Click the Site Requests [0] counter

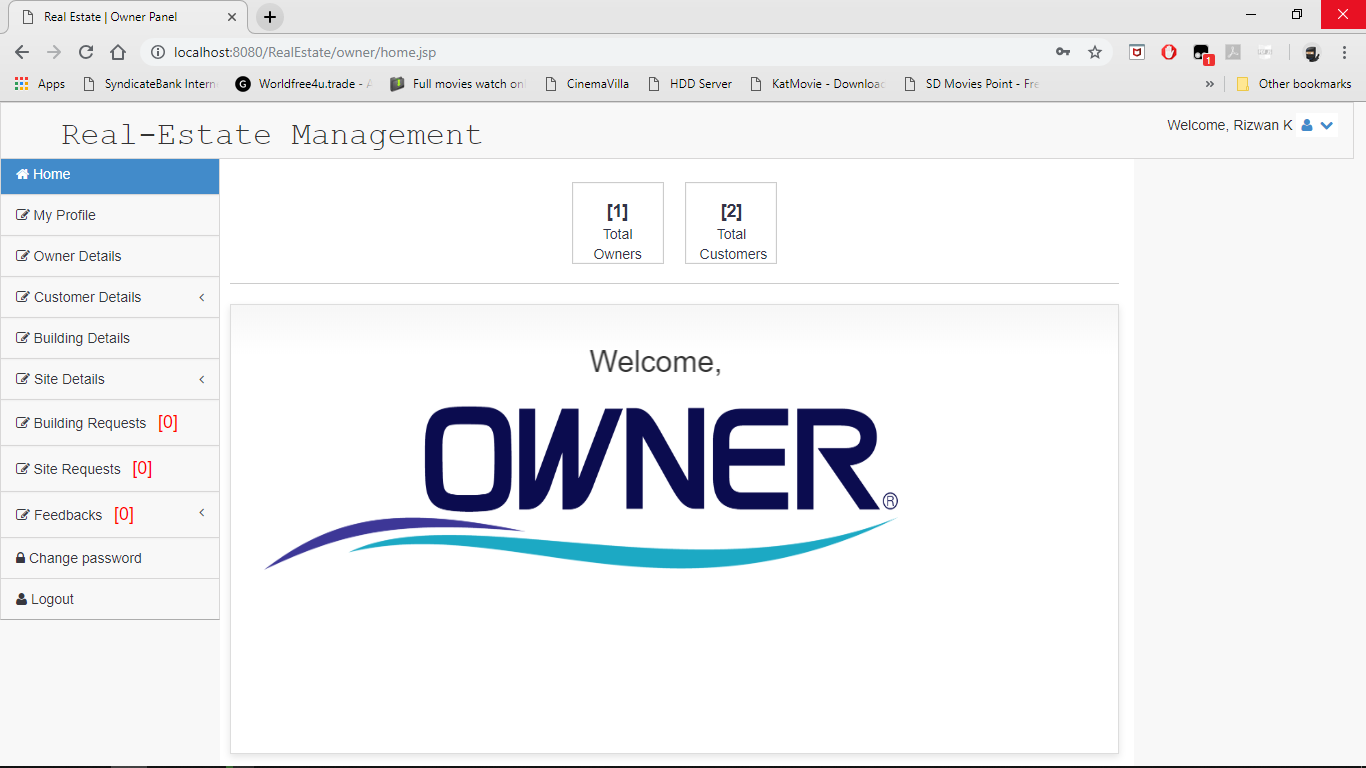click(142, 468)
